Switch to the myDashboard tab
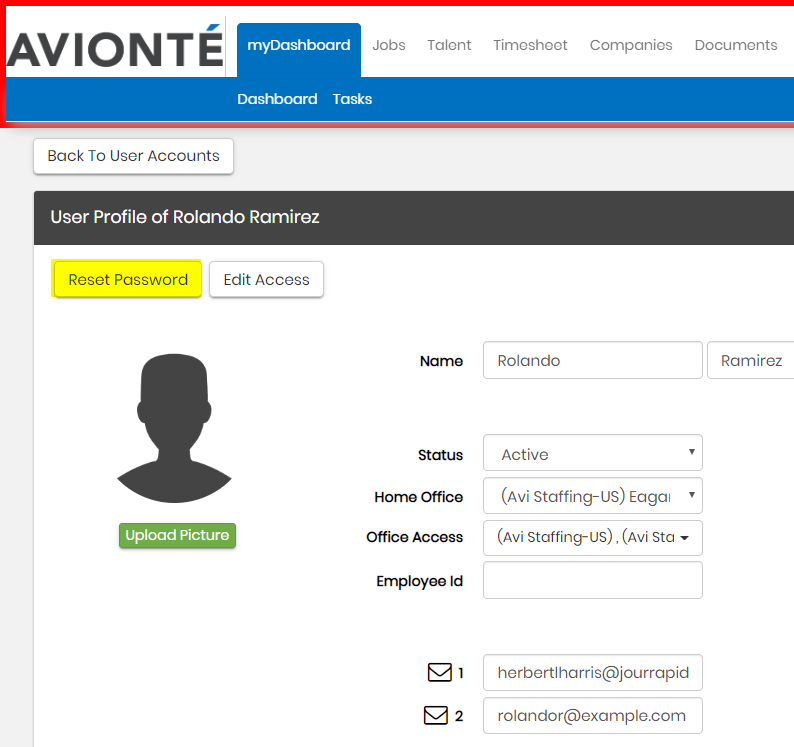 click(x=298, y=45)
